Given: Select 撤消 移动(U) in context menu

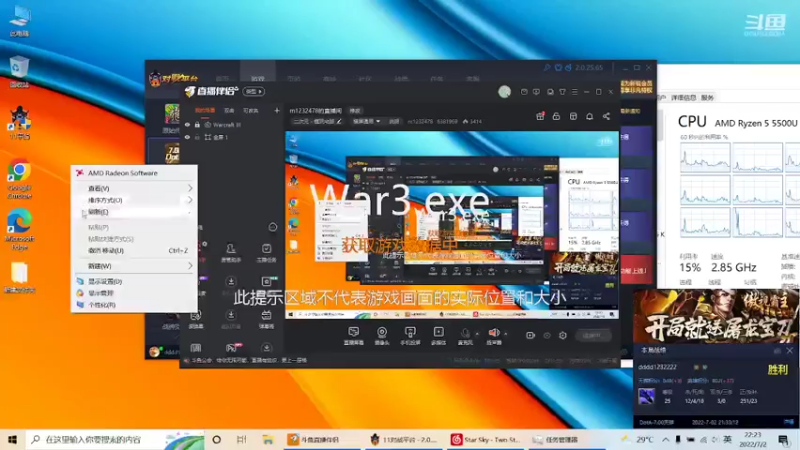Looking at the screenshot, I should coord(134,251).
